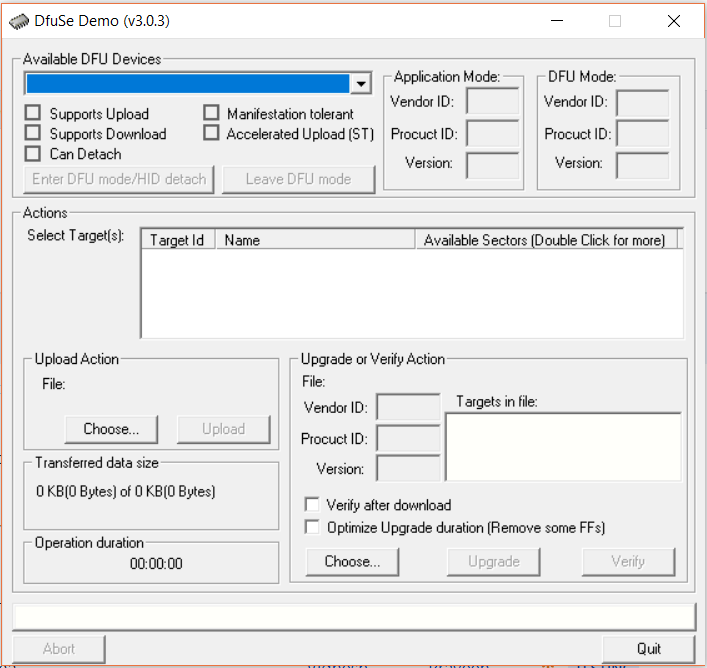Click the Target Id column header

(x=178, y=240)
